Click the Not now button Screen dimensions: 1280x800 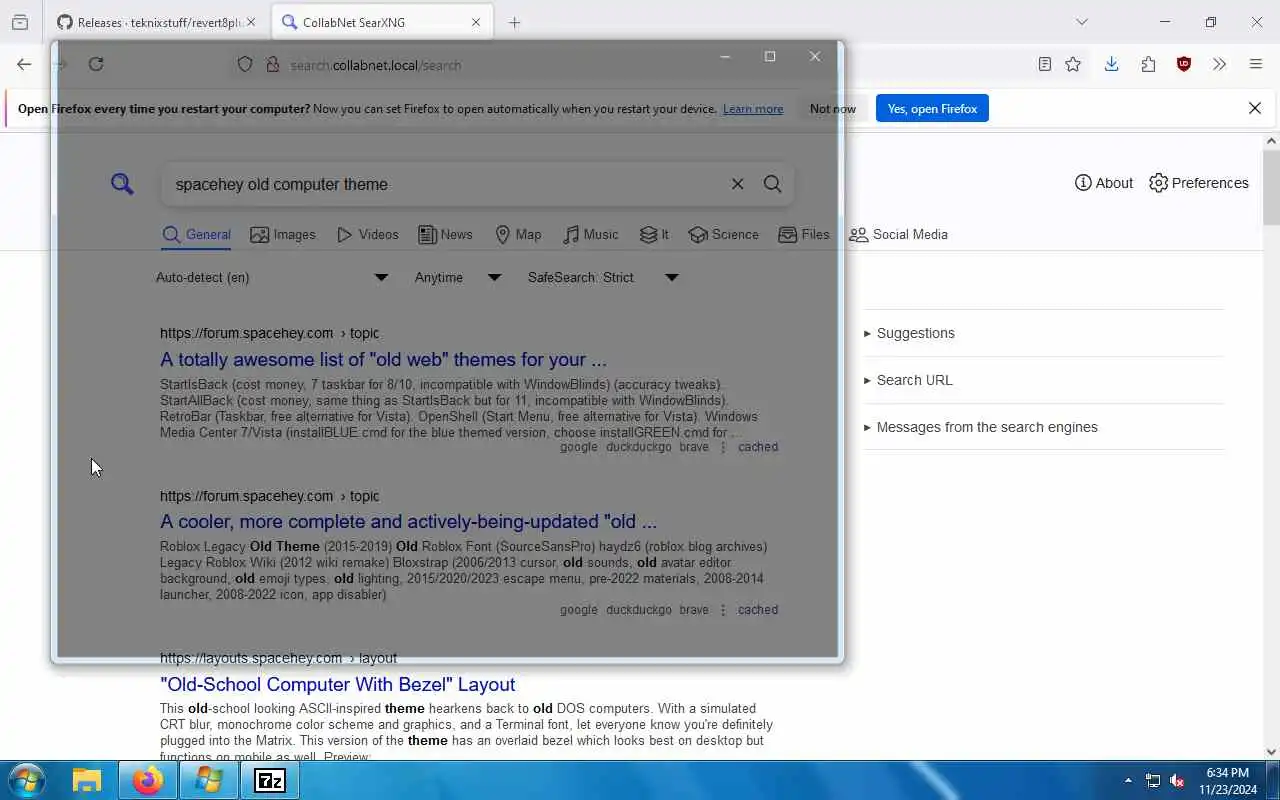(x=833, y=109)
